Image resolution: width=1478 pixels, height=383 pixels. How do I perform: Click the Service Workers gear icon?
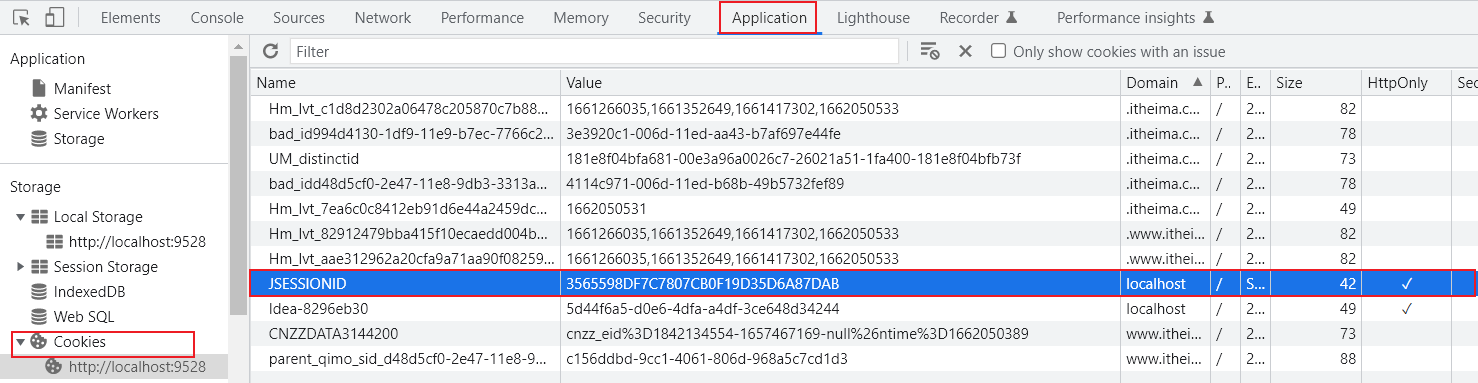(x=39, y=114)
